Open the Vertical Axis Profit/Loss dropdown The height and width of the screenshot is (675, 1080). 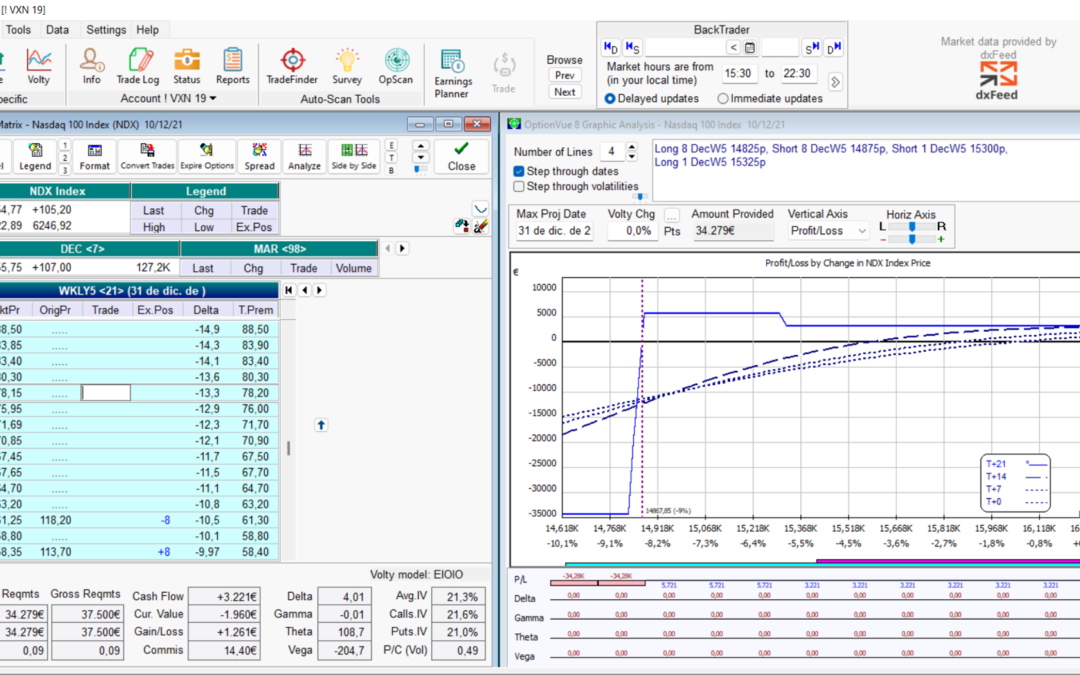pos(829,231)
